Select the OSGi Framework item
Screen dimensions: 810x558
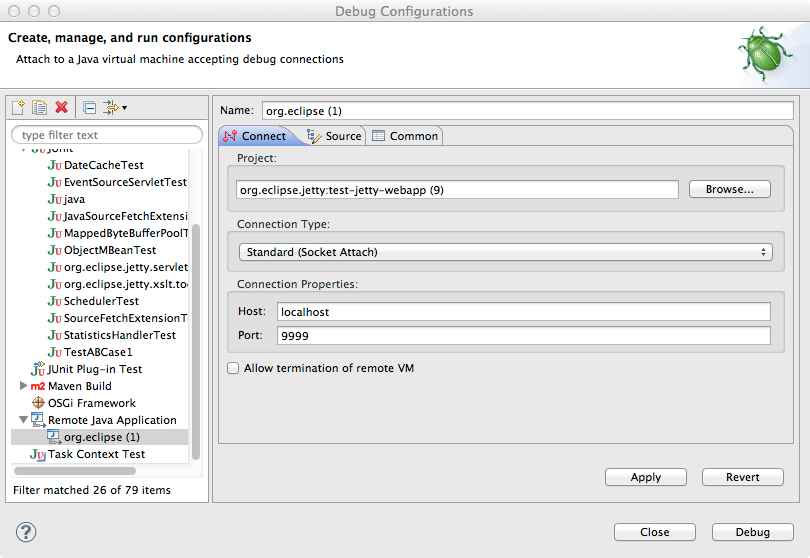[91, 403]
